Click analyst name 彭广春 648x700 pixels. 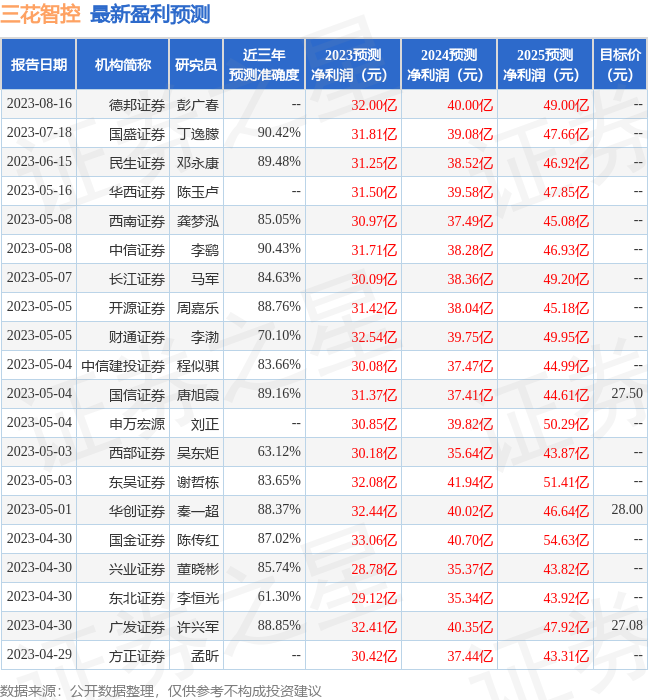198,105
